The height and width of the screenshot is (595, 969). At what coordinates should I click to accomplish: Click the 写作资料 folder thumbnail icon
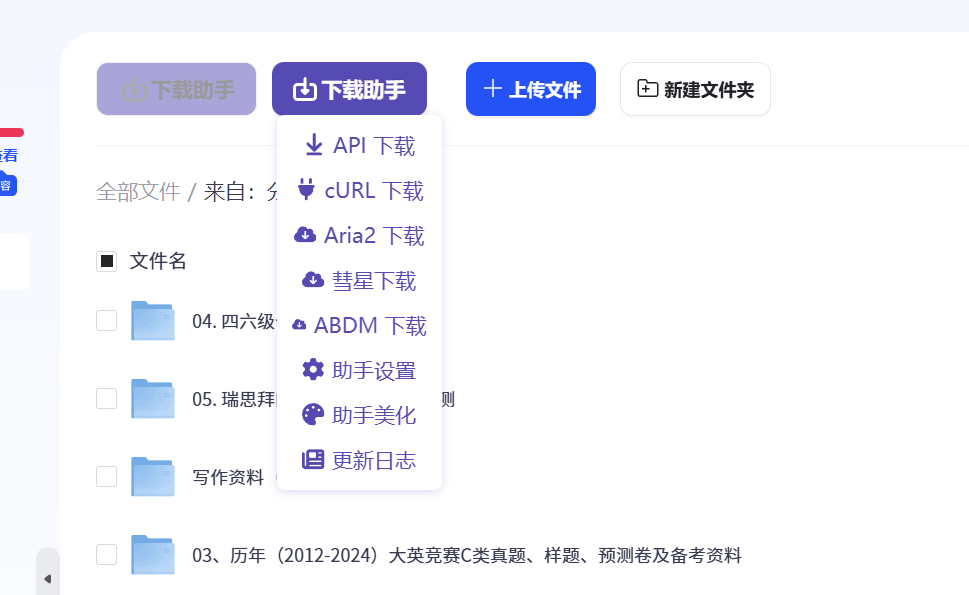pos(153,477)
